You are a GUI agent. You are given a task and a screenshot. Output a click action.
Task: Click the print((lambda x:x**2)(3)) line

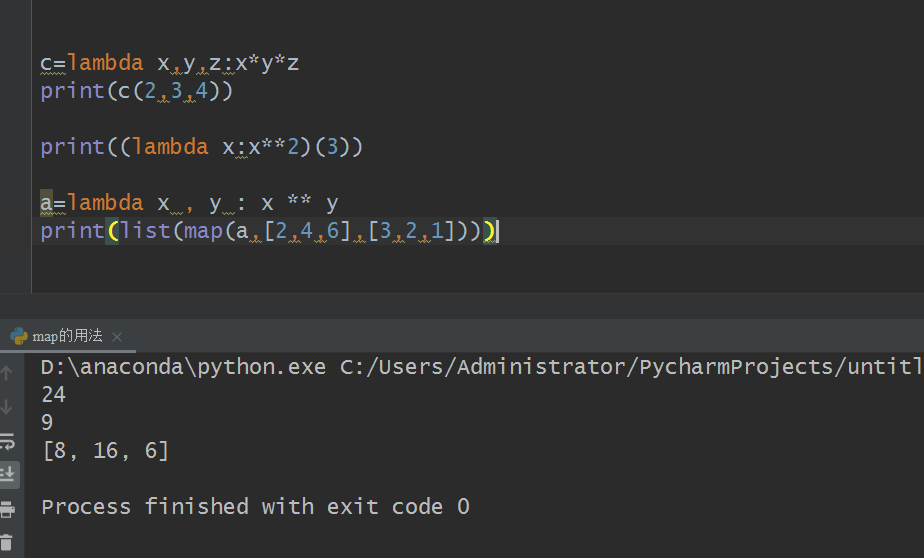[x=202, y=147]
